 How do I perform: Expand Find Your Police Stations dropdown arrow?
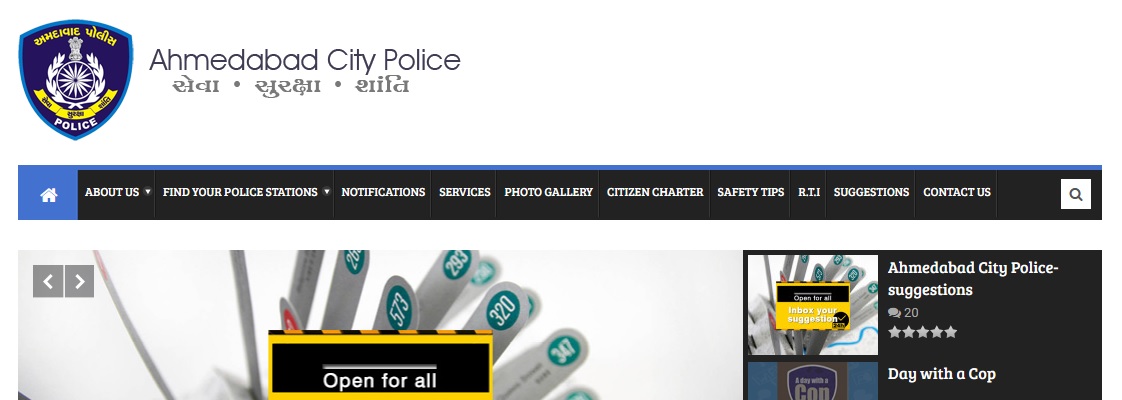coord(326,191)
